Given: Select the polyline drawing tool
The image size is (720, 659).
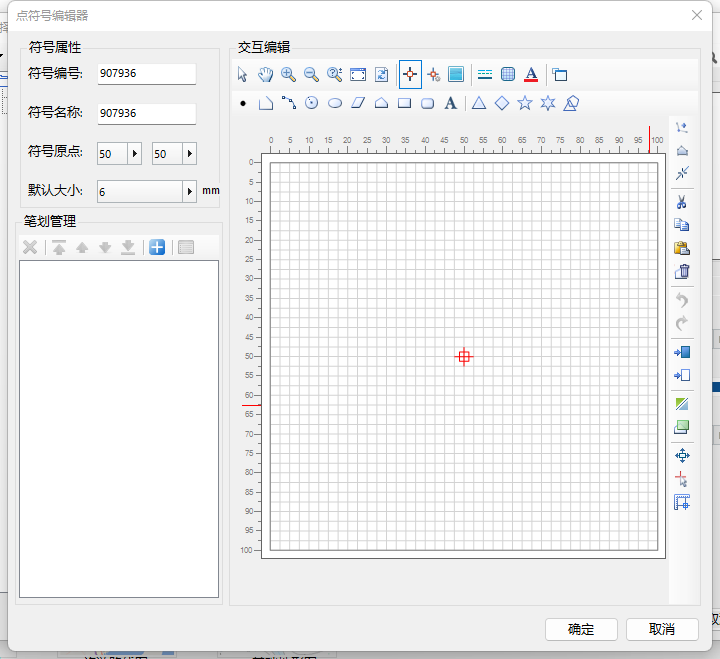Looking at the screenshot, I should 266,103.
